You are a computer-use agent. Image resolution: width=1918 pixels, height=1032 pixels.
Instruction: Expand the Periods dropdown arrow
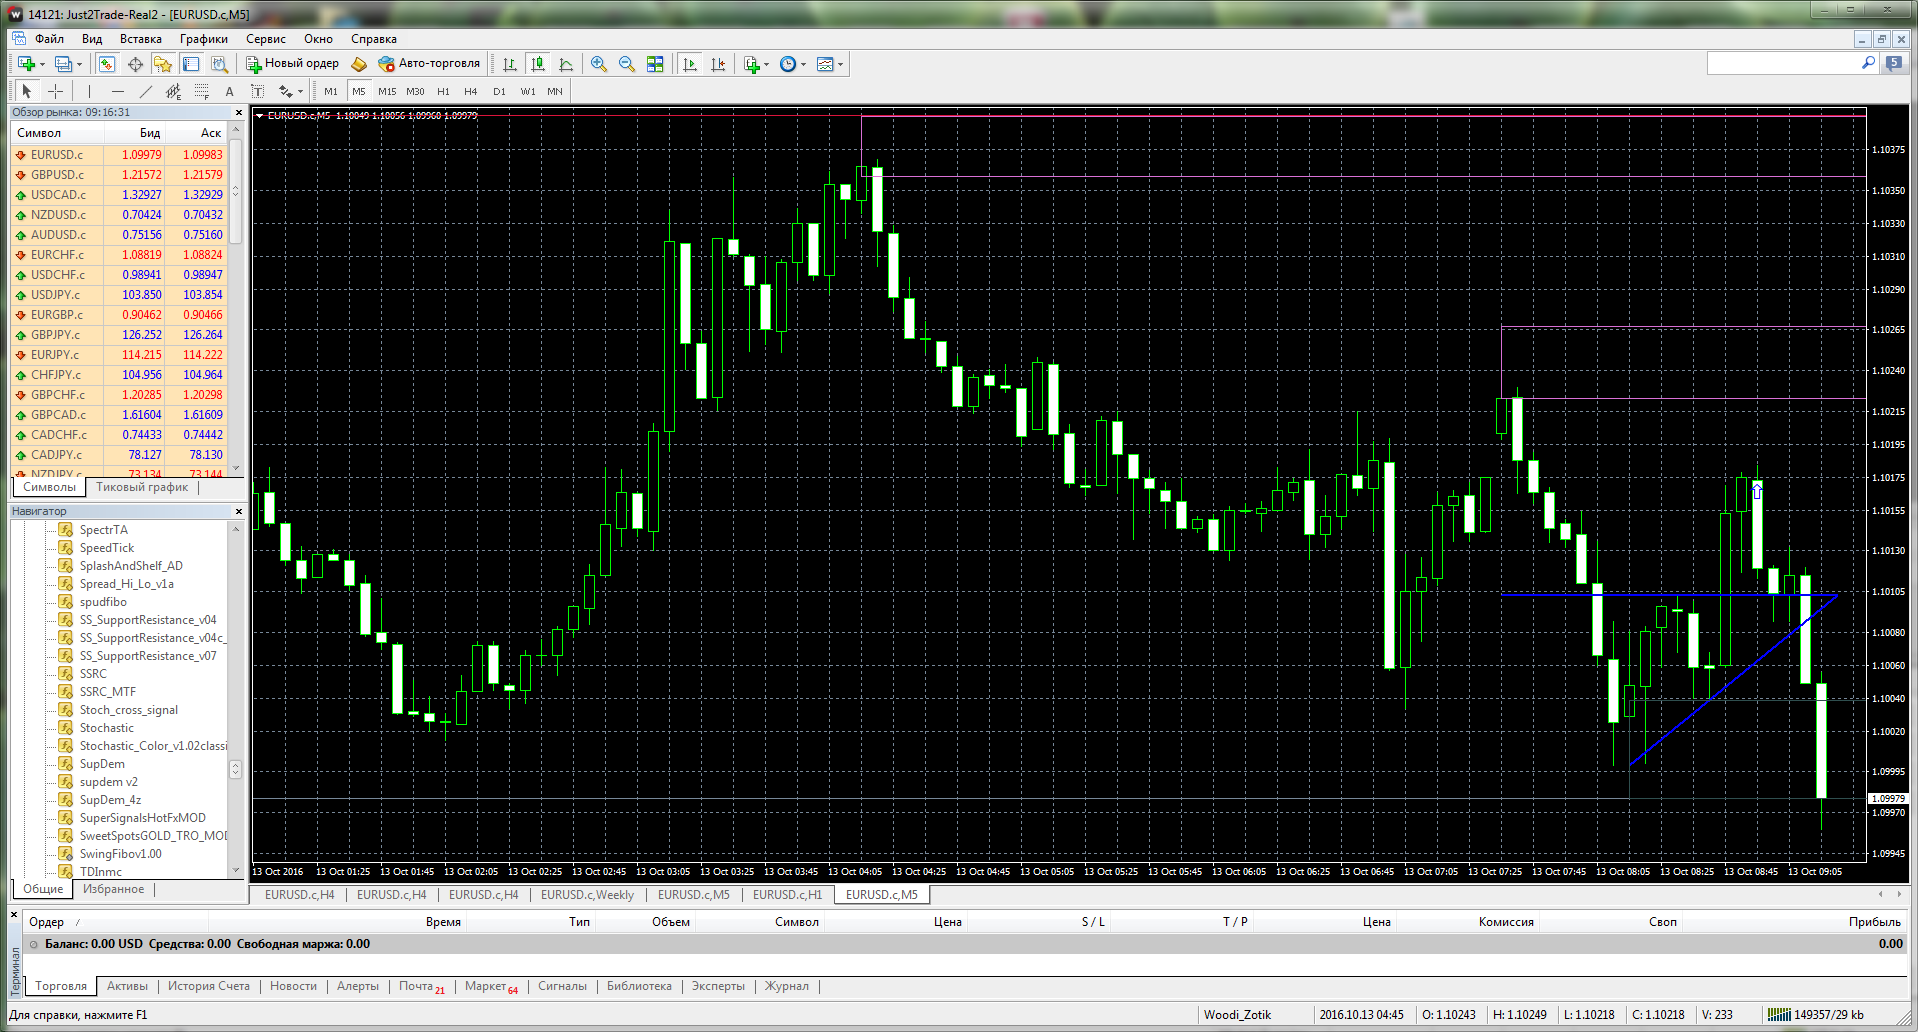[x=803, y=64]
